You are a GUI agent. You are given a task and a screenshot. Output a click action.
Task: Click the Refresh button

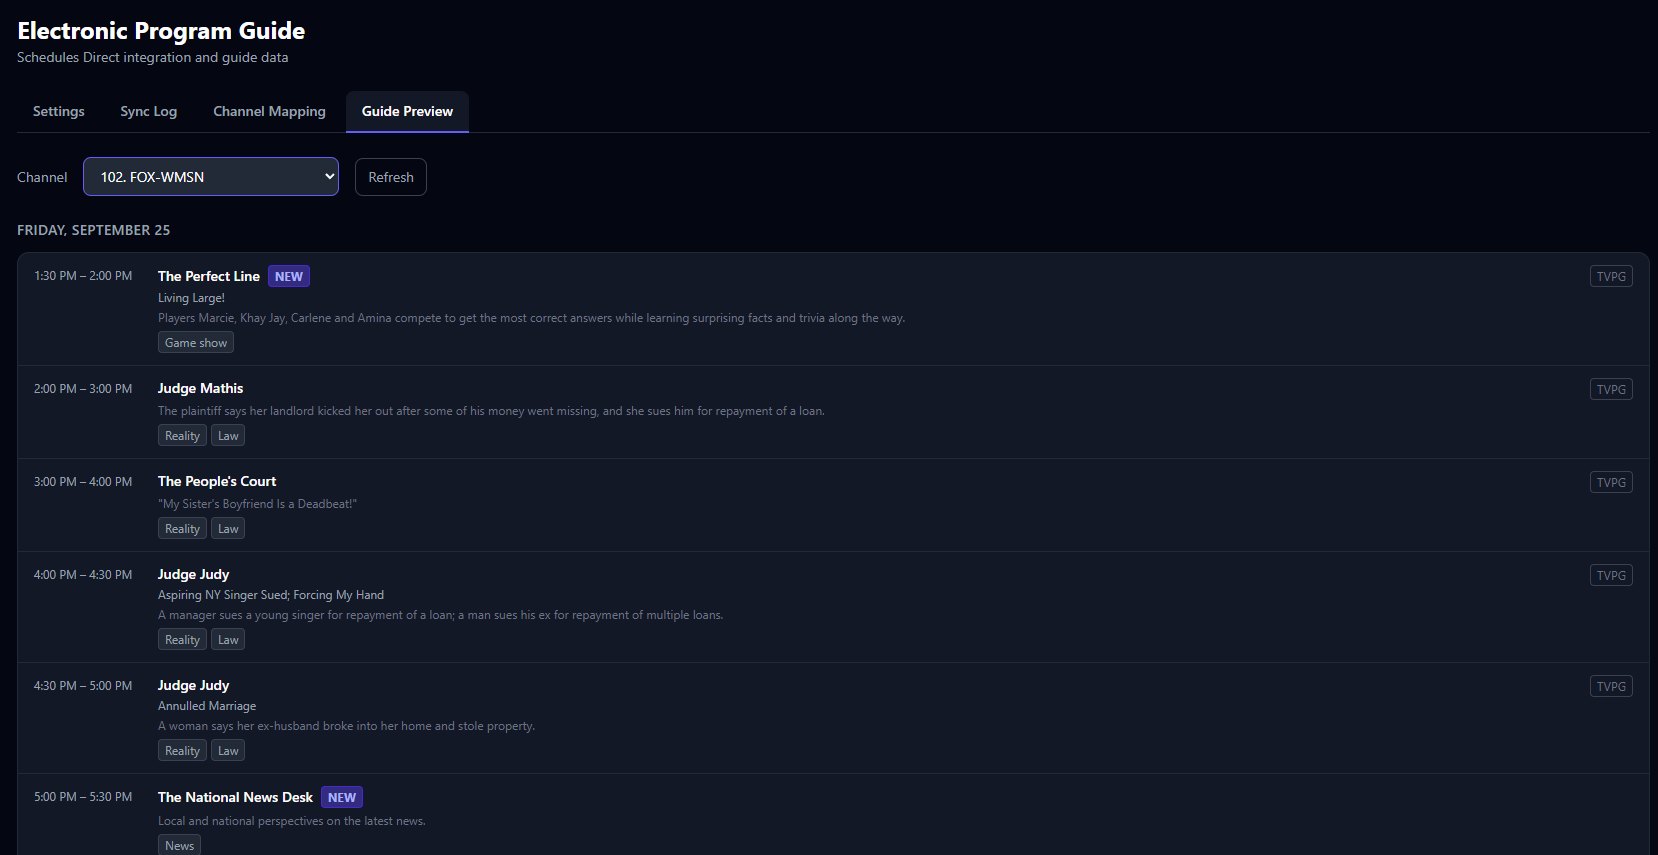click(x=391, y=177)
